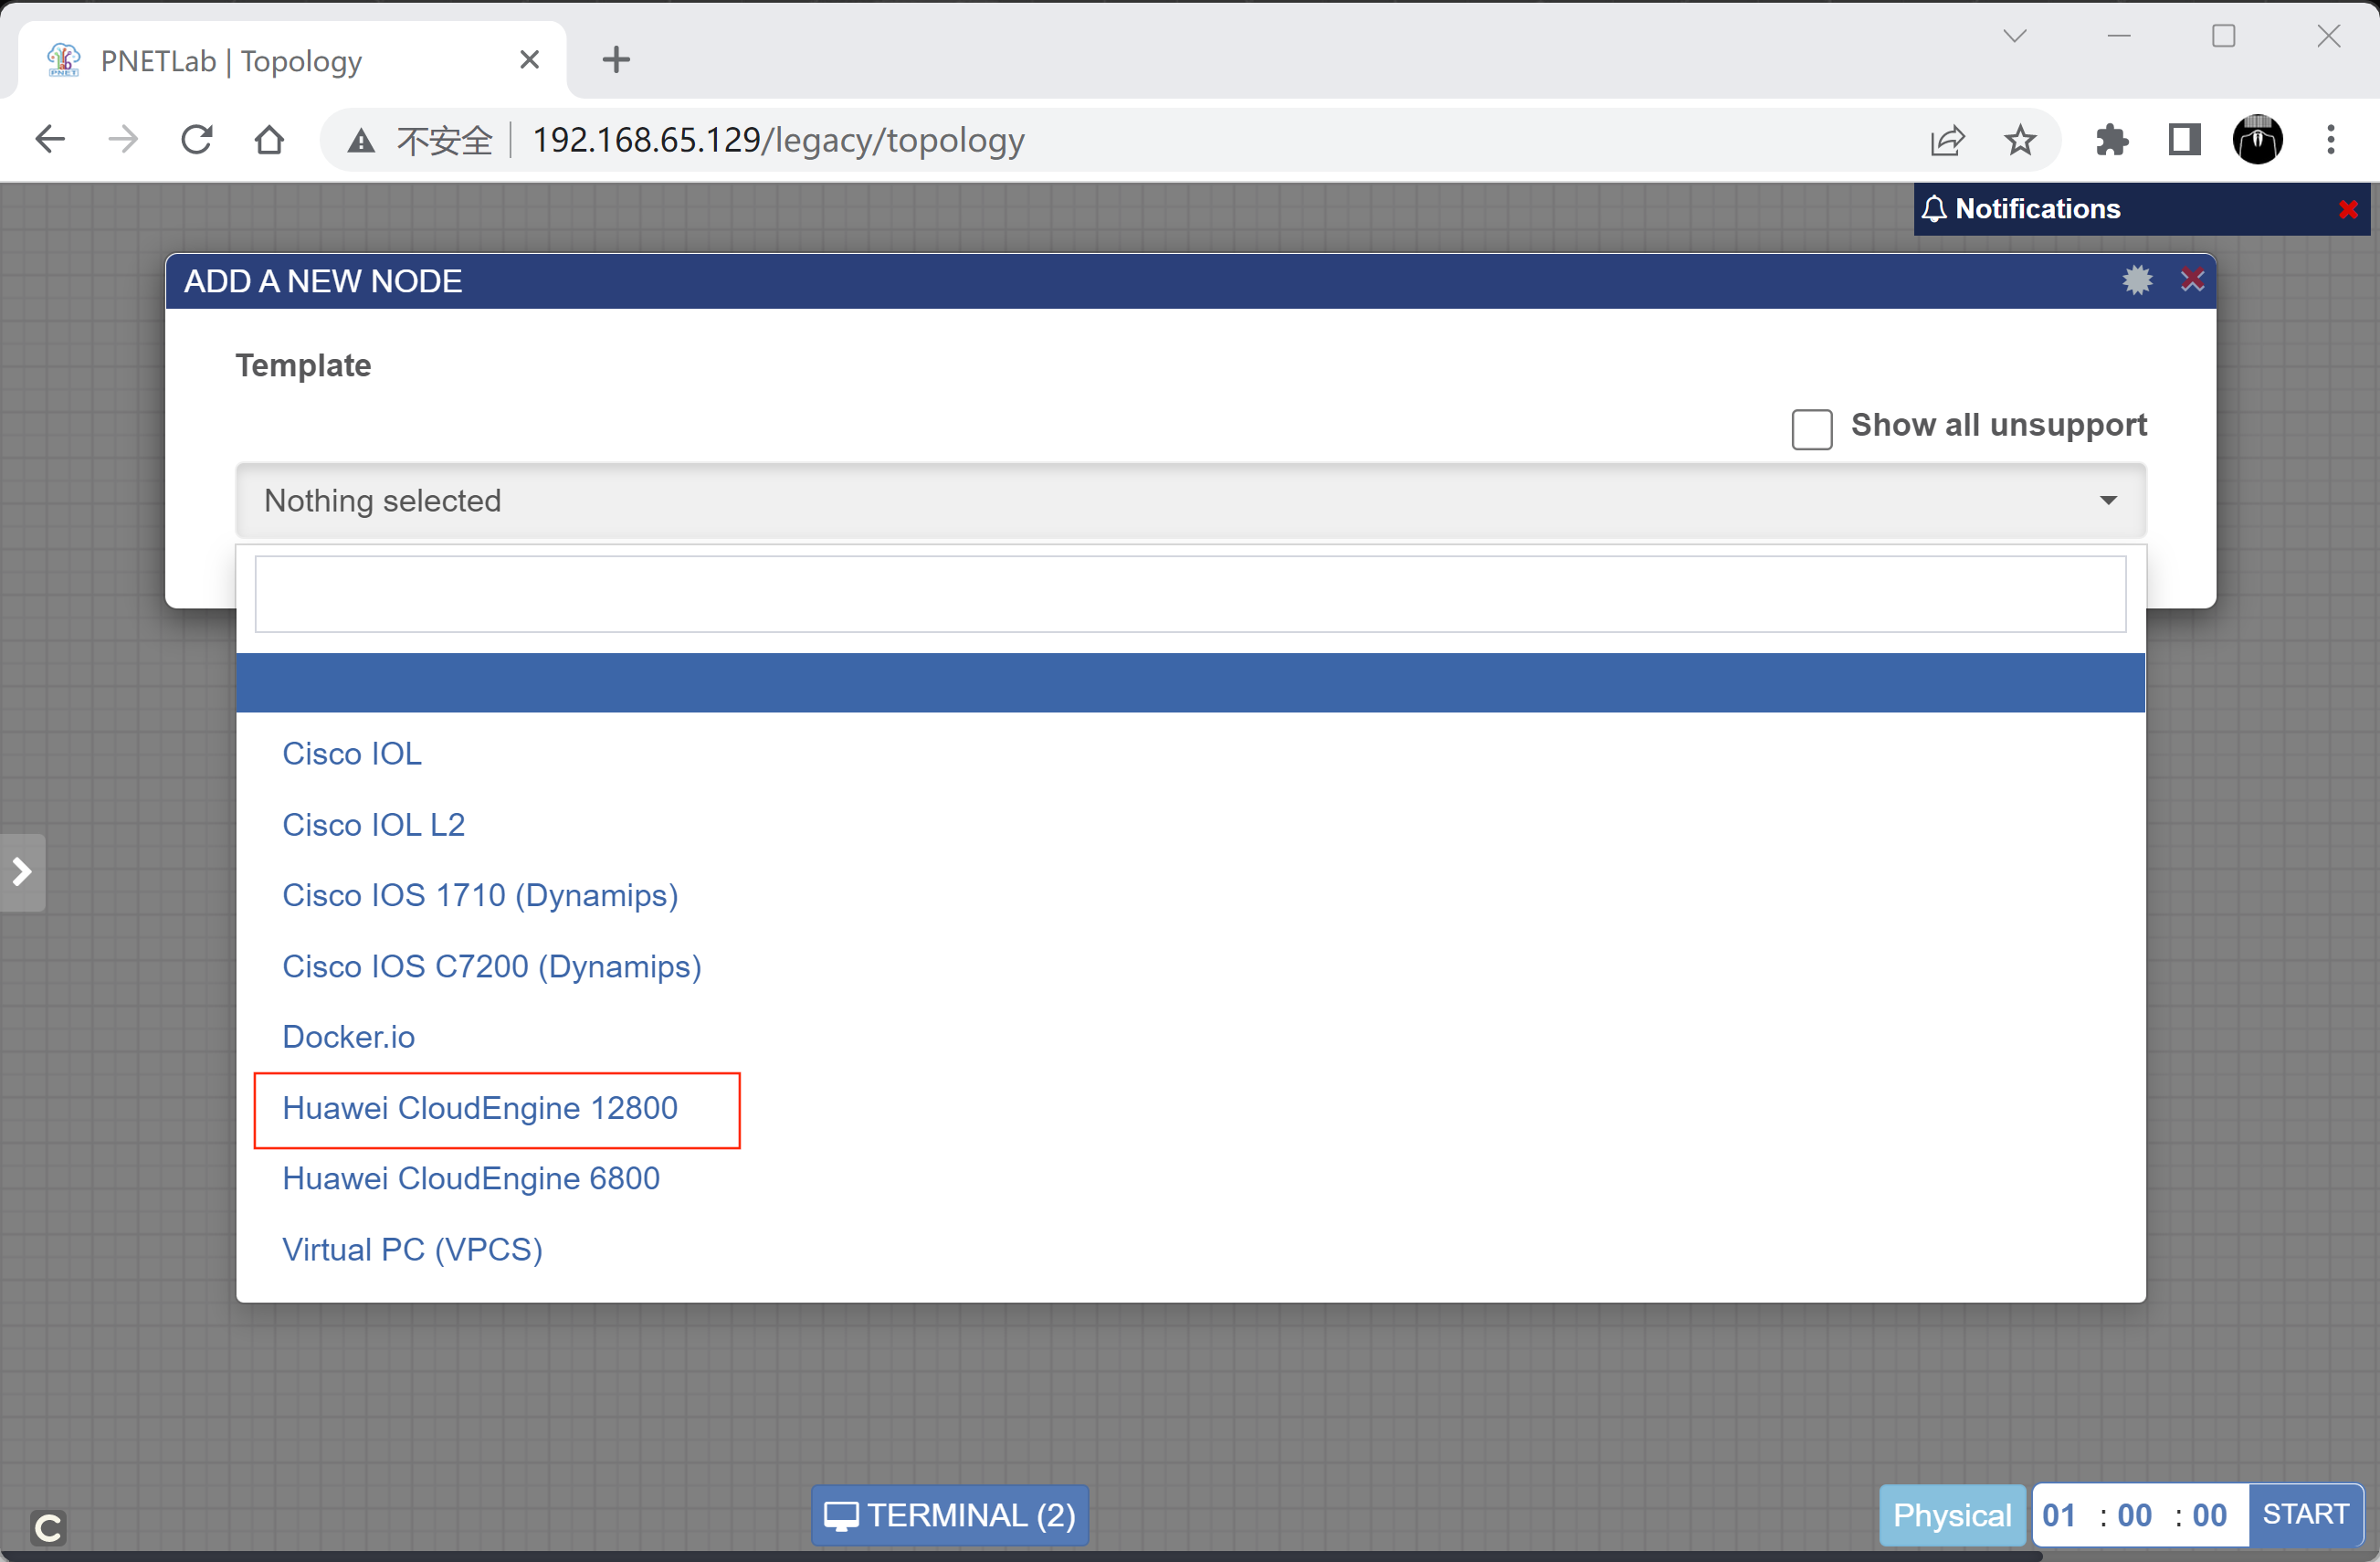Image resolution: width=2380 pixels, height=1562 pixels.
Task: Click the timer minutes field
Action: (x=2134, y=1515)
